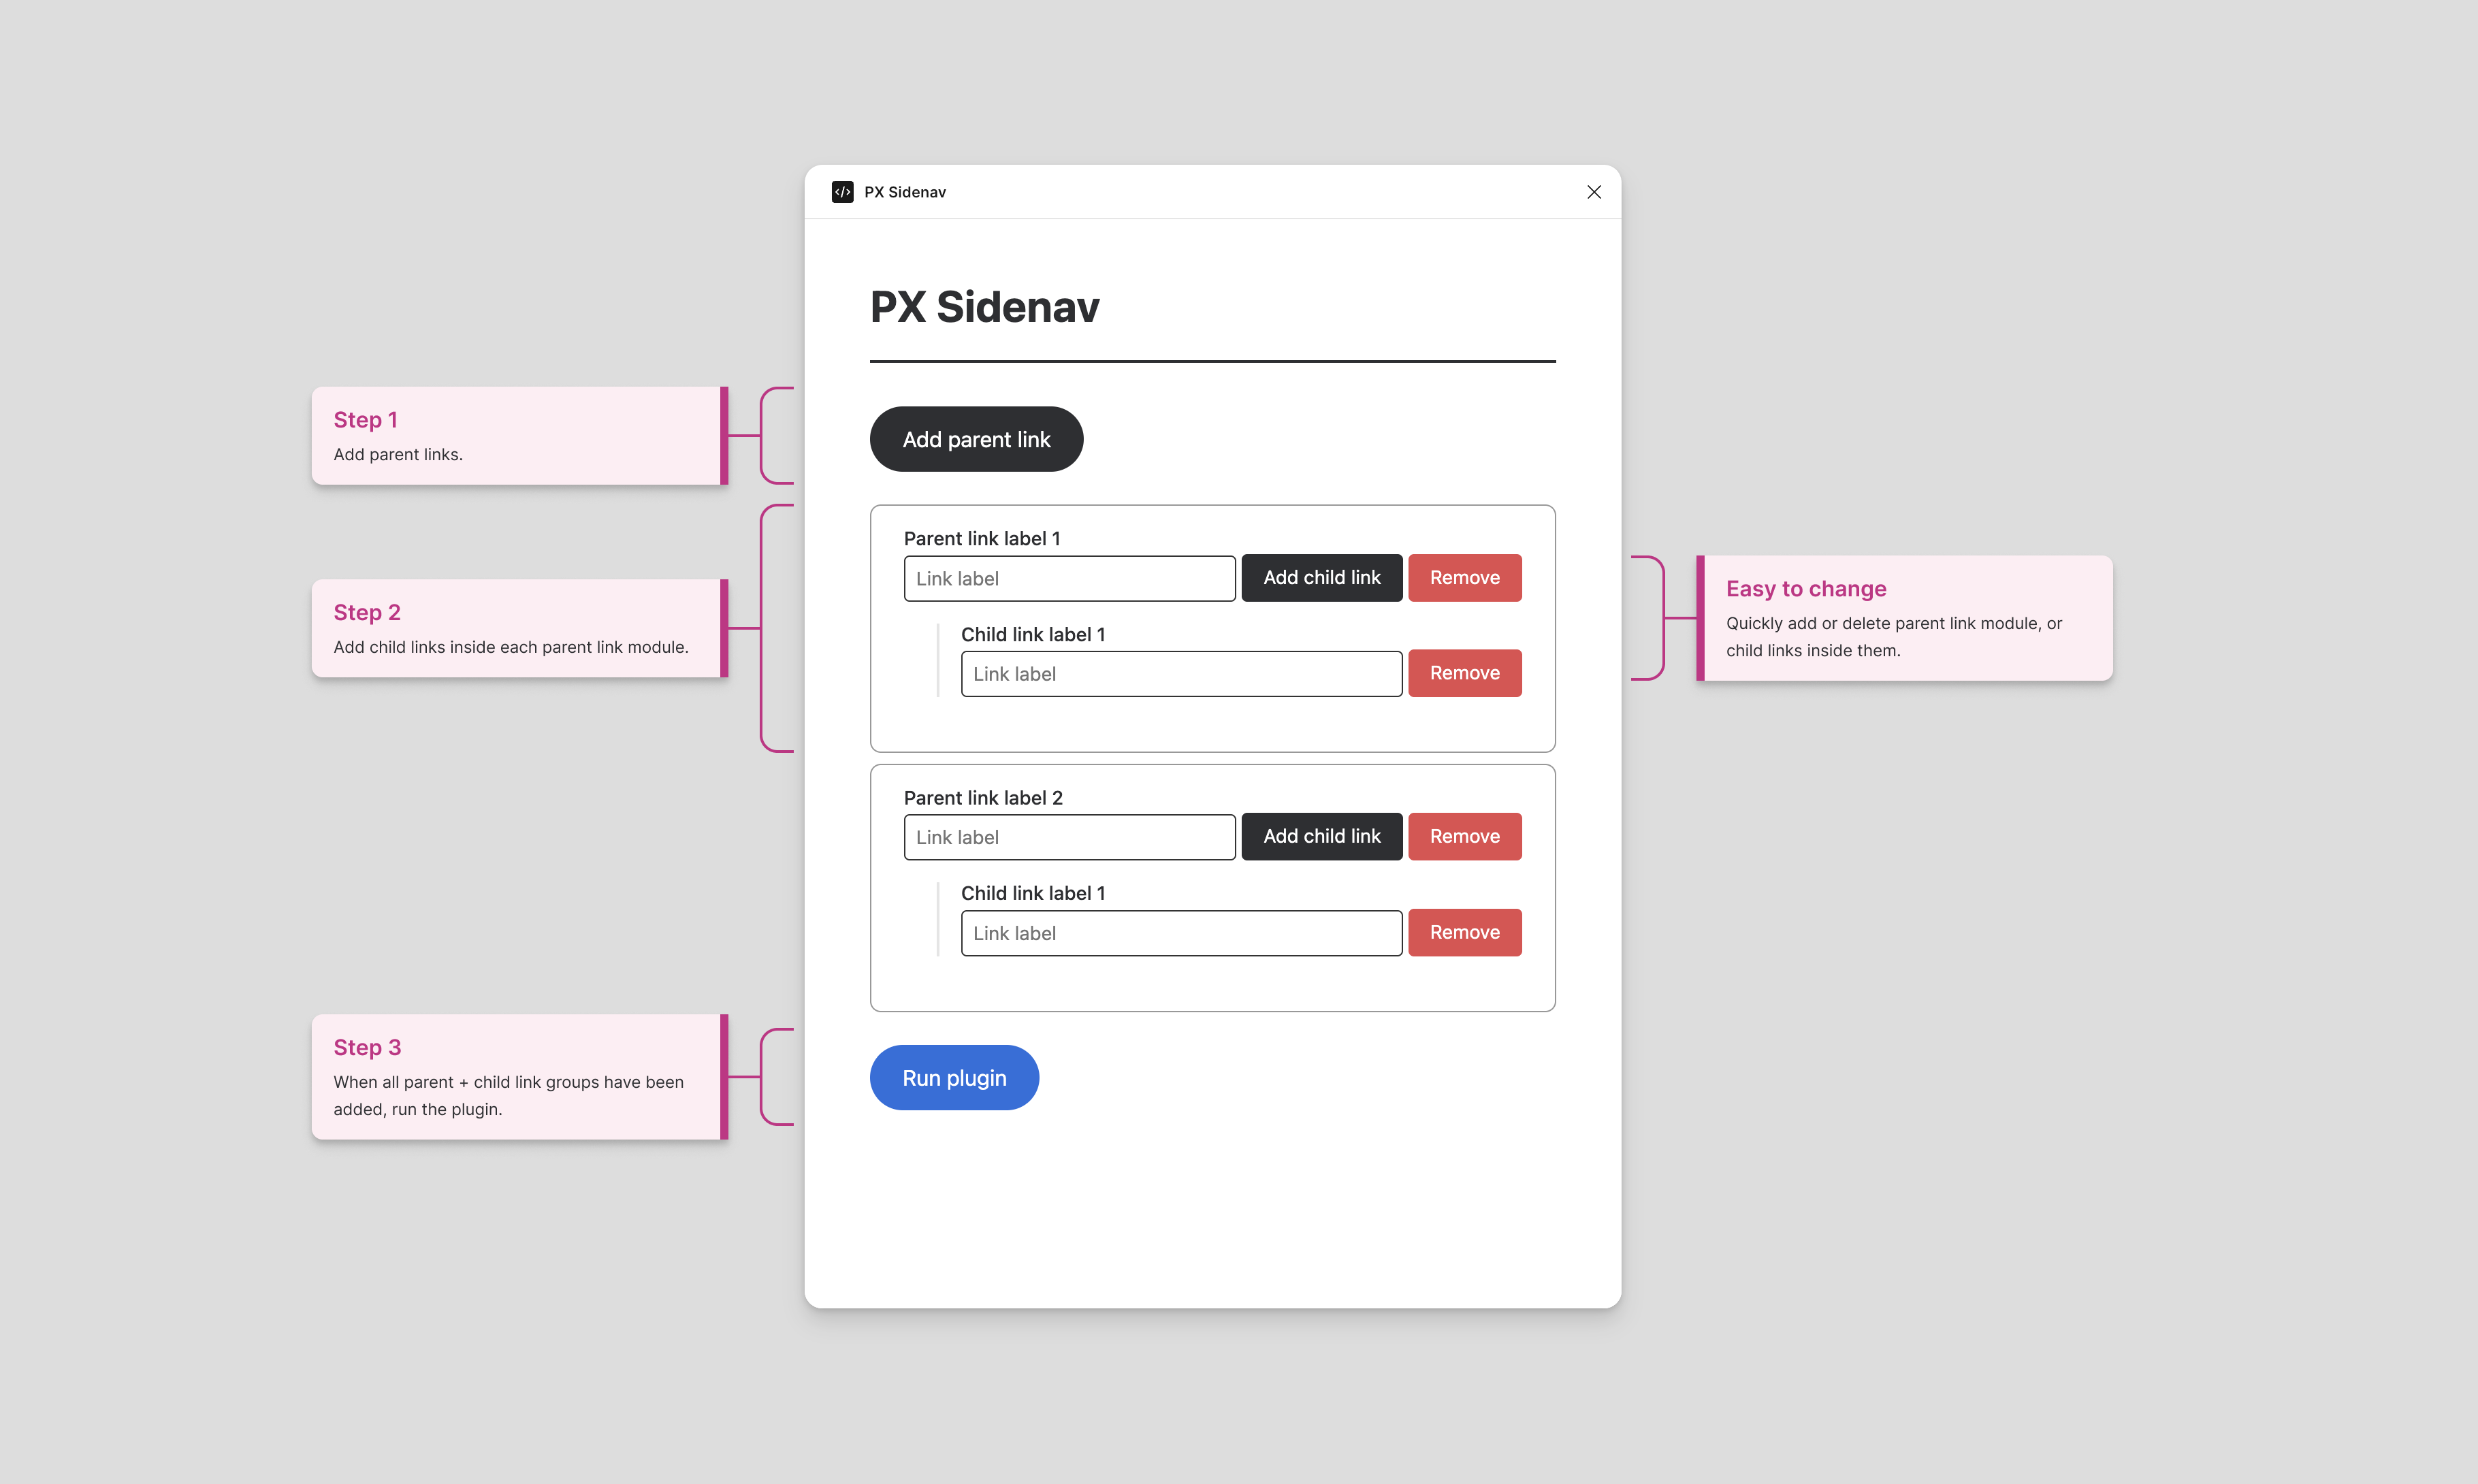Remove parent link 1 module
This screenshot has width=2478, height=1484.
click(1464, 578)
